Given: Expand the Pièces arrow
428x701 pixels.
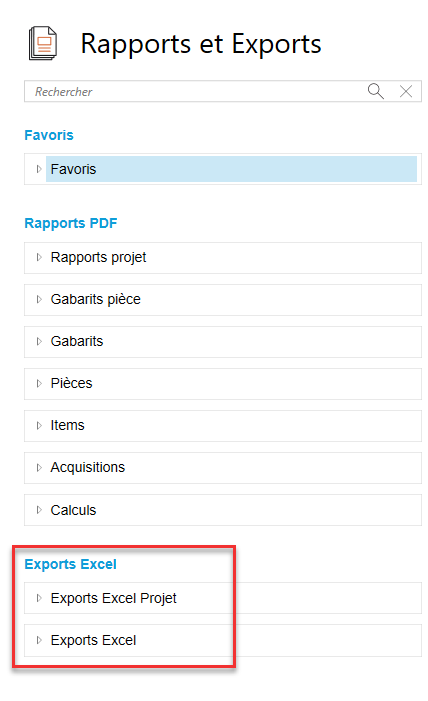Looking at the screenshot, I should (39, 383).
